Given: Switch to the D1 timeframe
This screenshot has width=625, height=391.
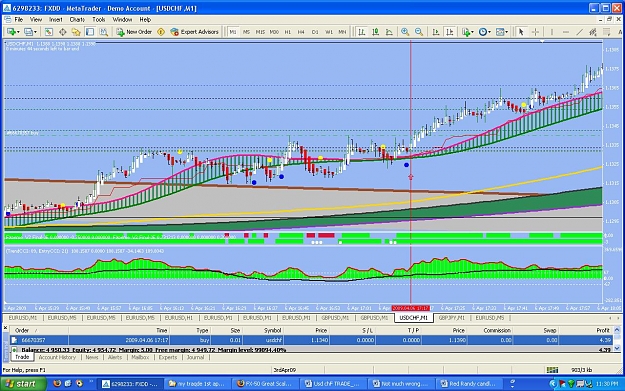Looking at the screenshot, I should 315,32.
